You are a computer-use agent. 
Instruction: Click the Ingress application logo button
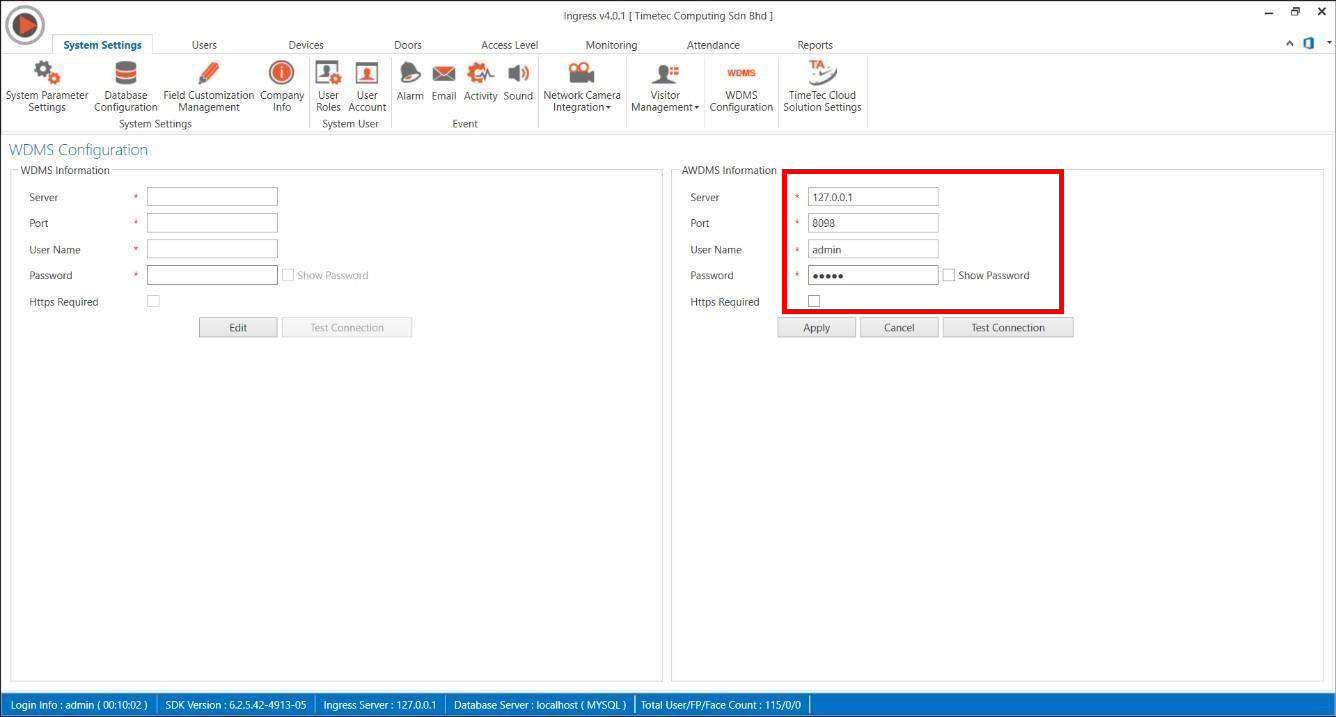pyautogui.click(x=25, y=24)
